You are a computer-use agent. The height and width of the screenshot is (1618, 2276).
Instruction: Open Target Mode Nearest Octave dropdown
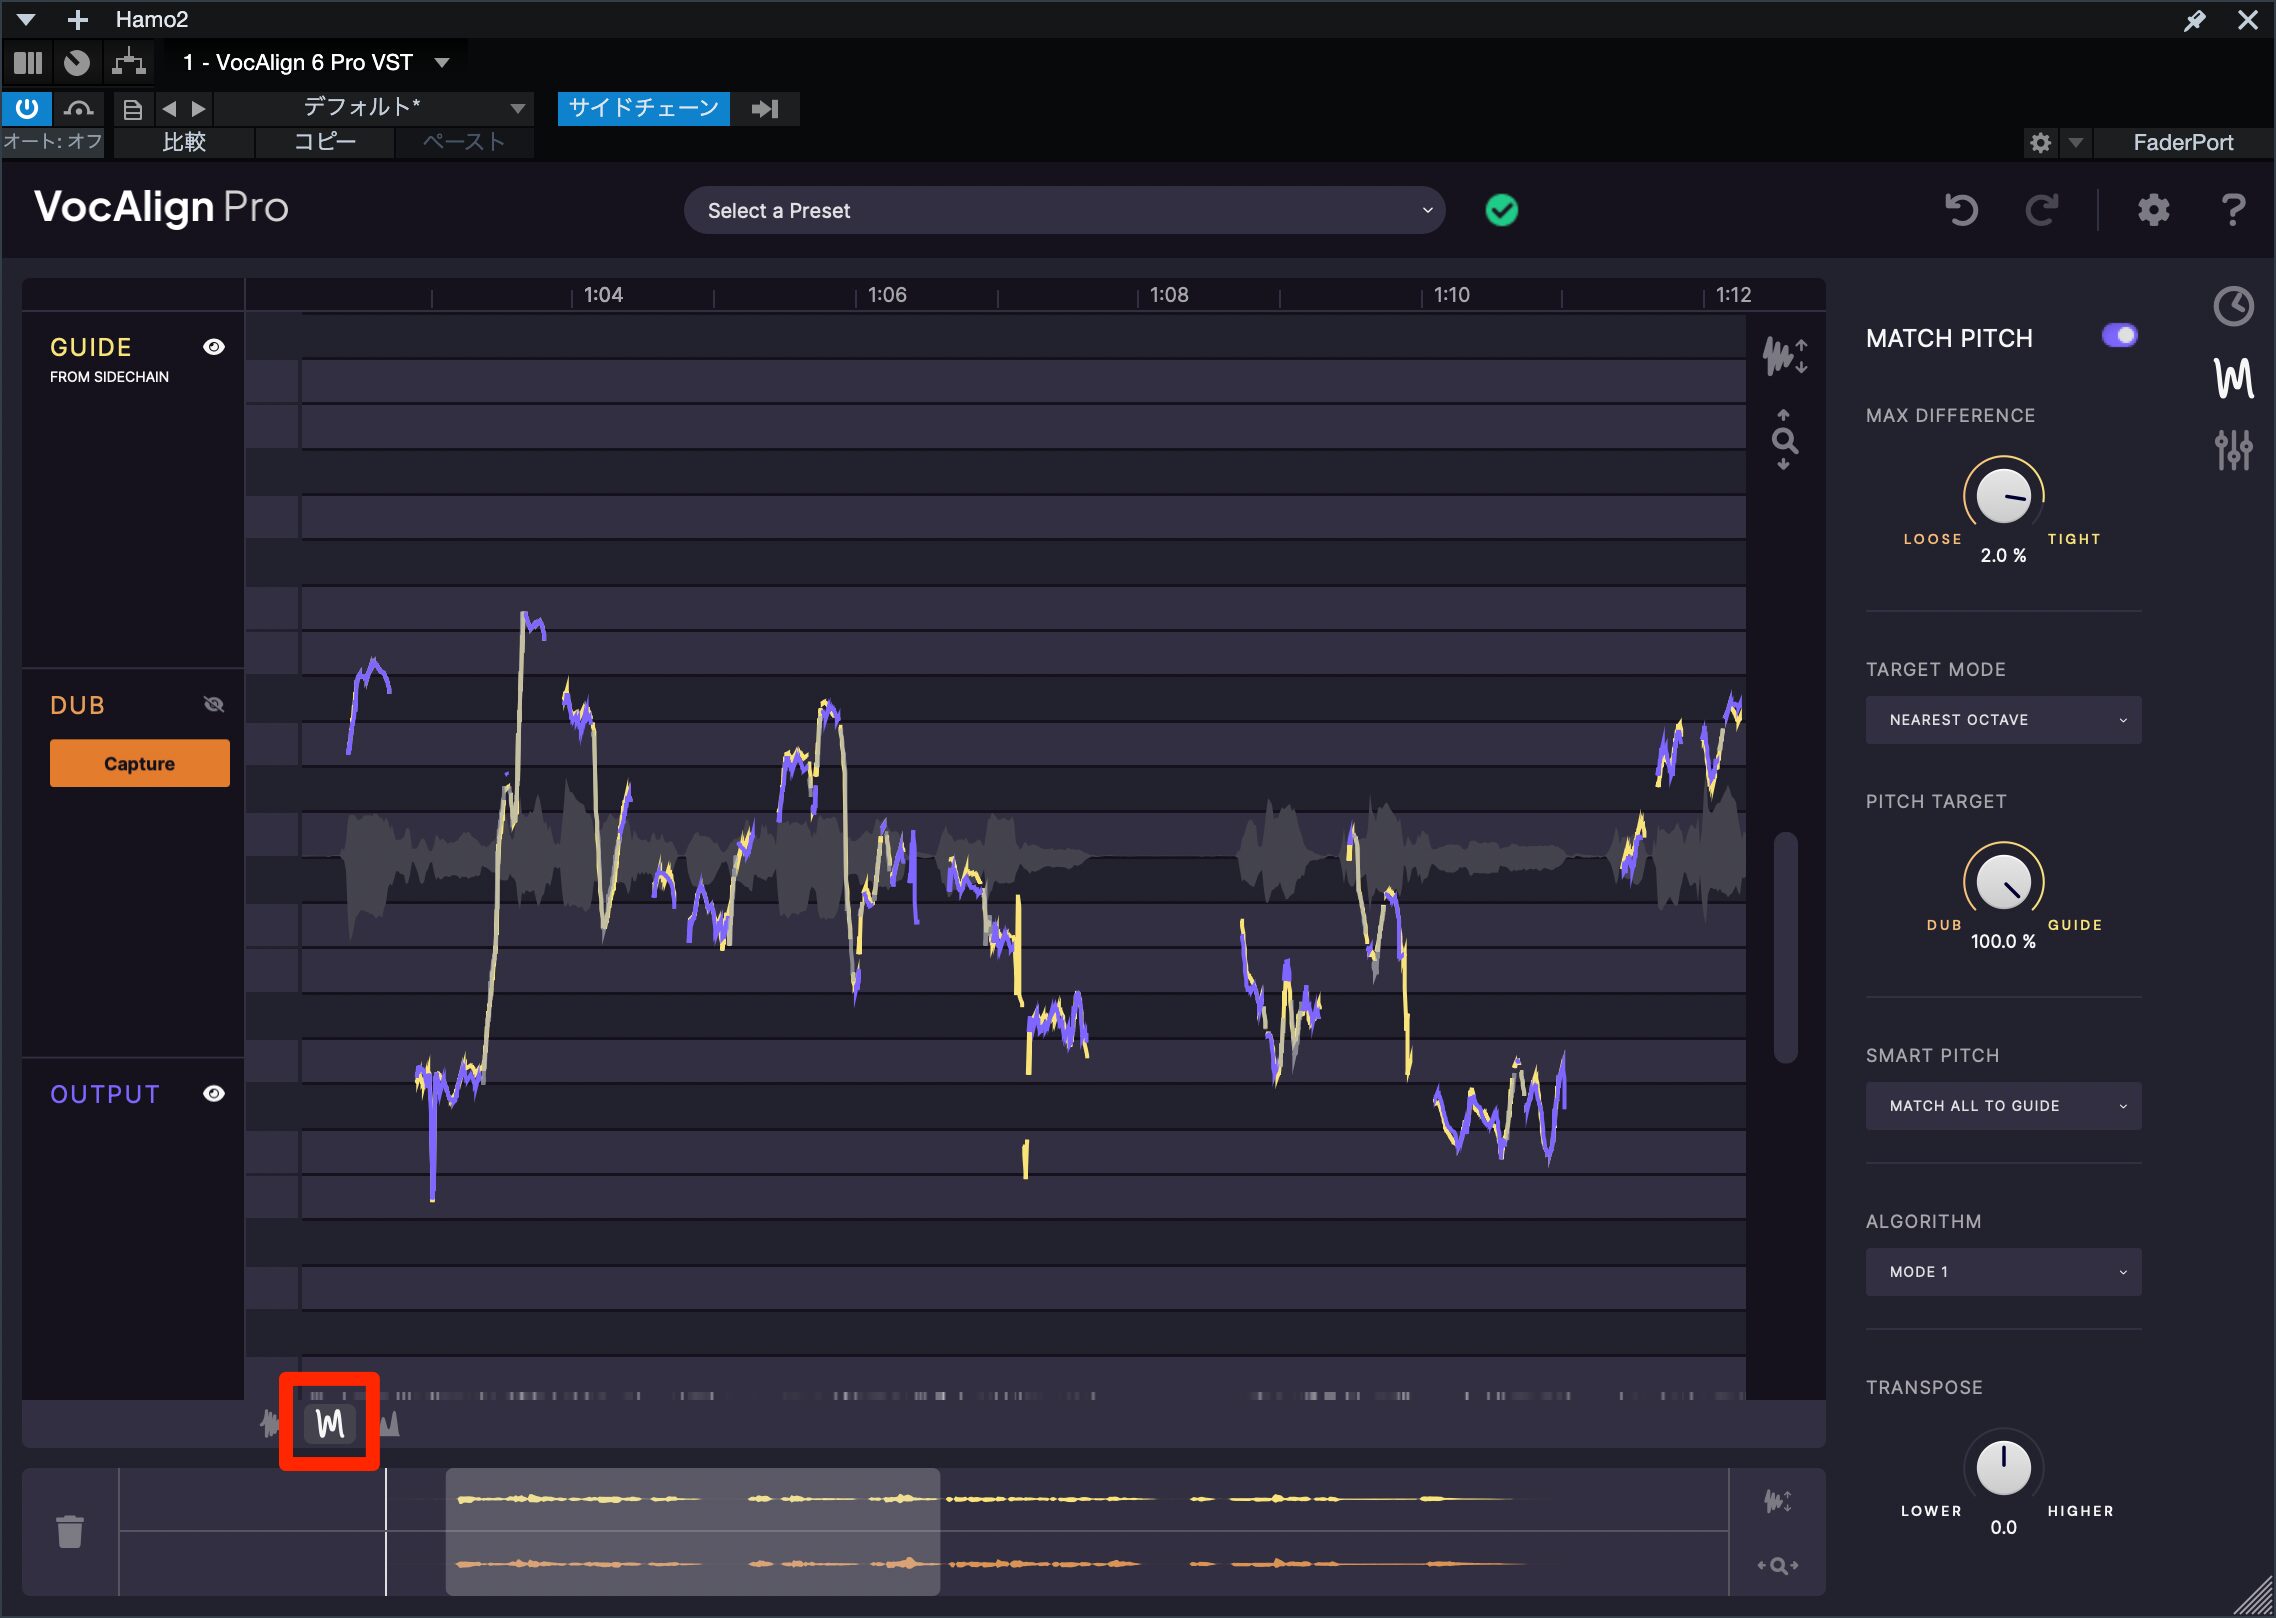point(2003,720)
